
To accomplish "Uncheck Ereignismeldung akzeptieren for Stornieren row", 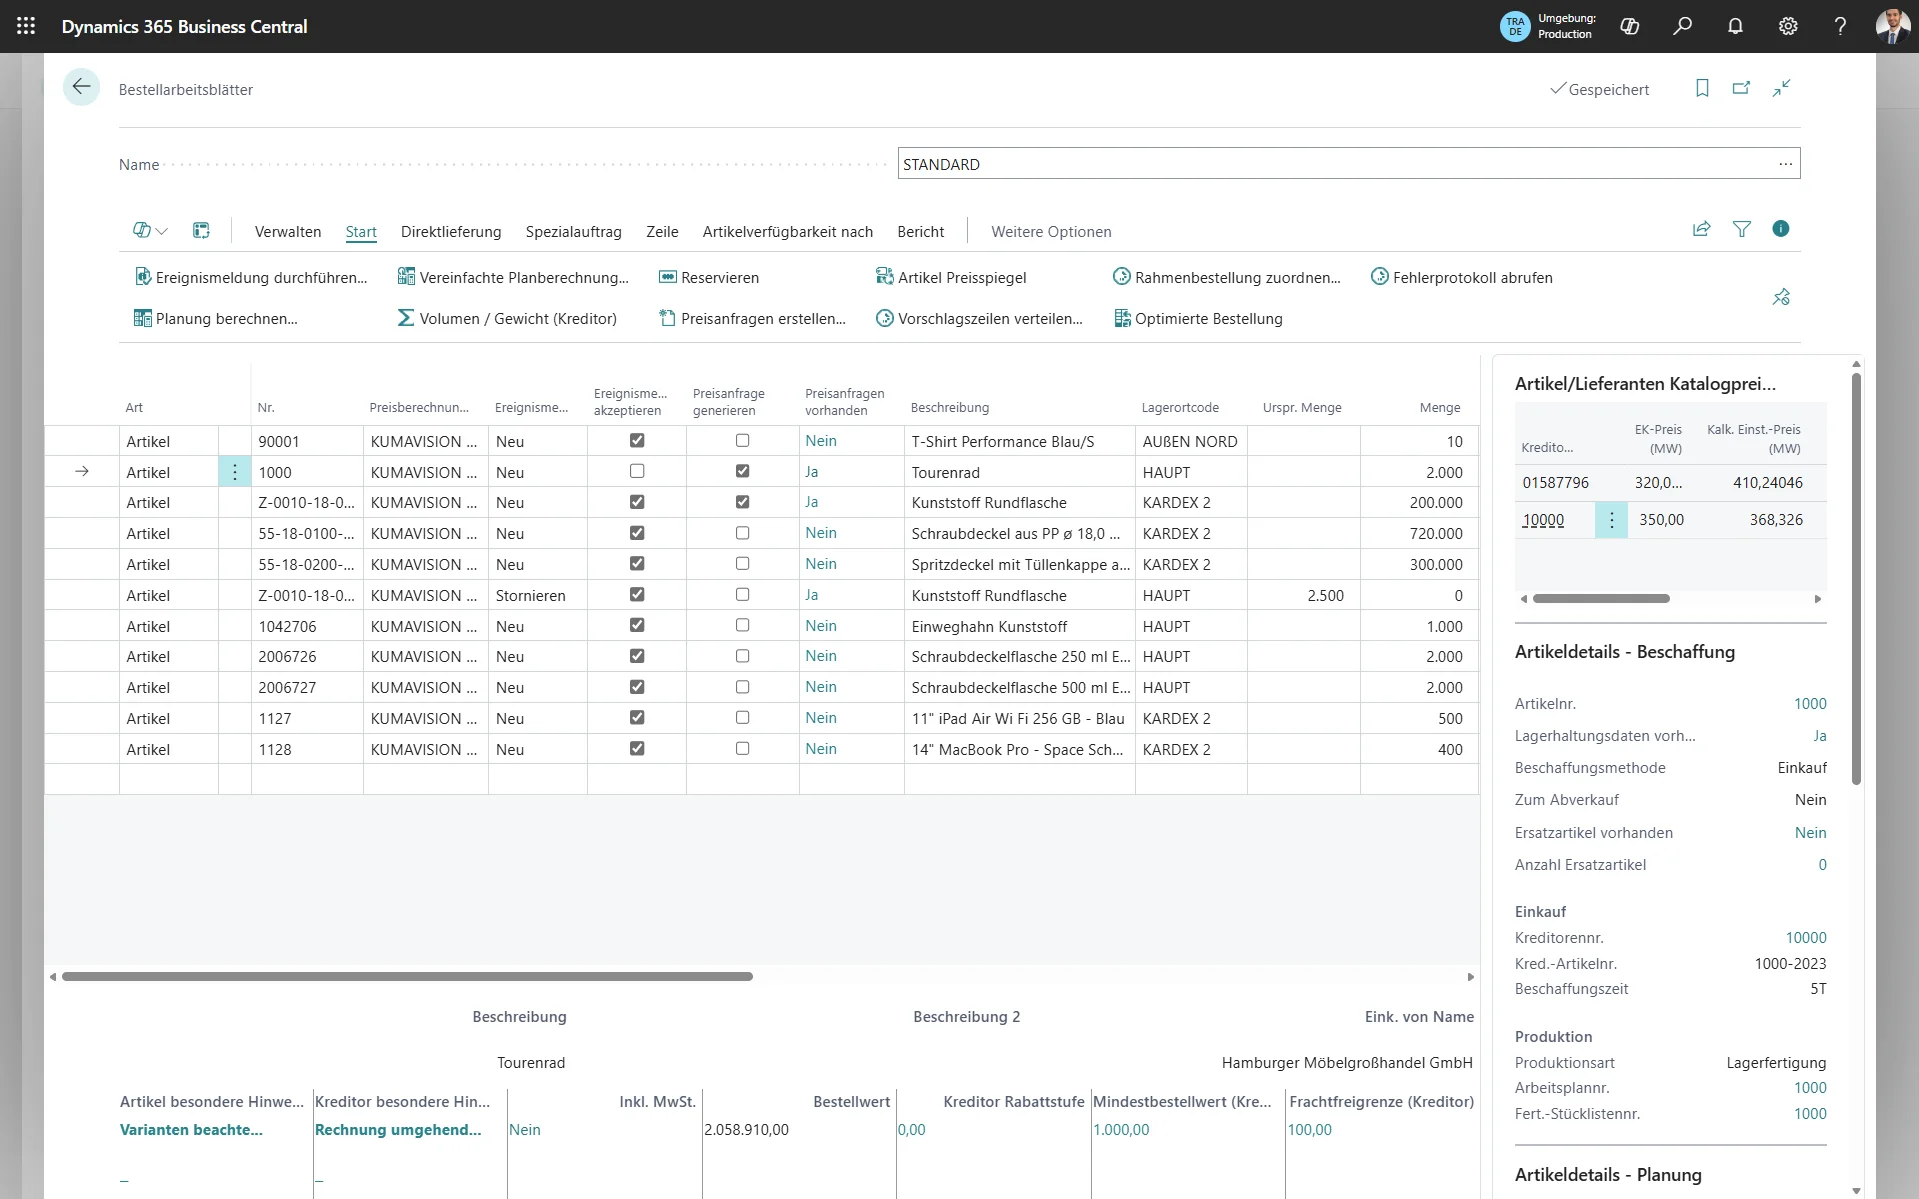I will (637, 595).
